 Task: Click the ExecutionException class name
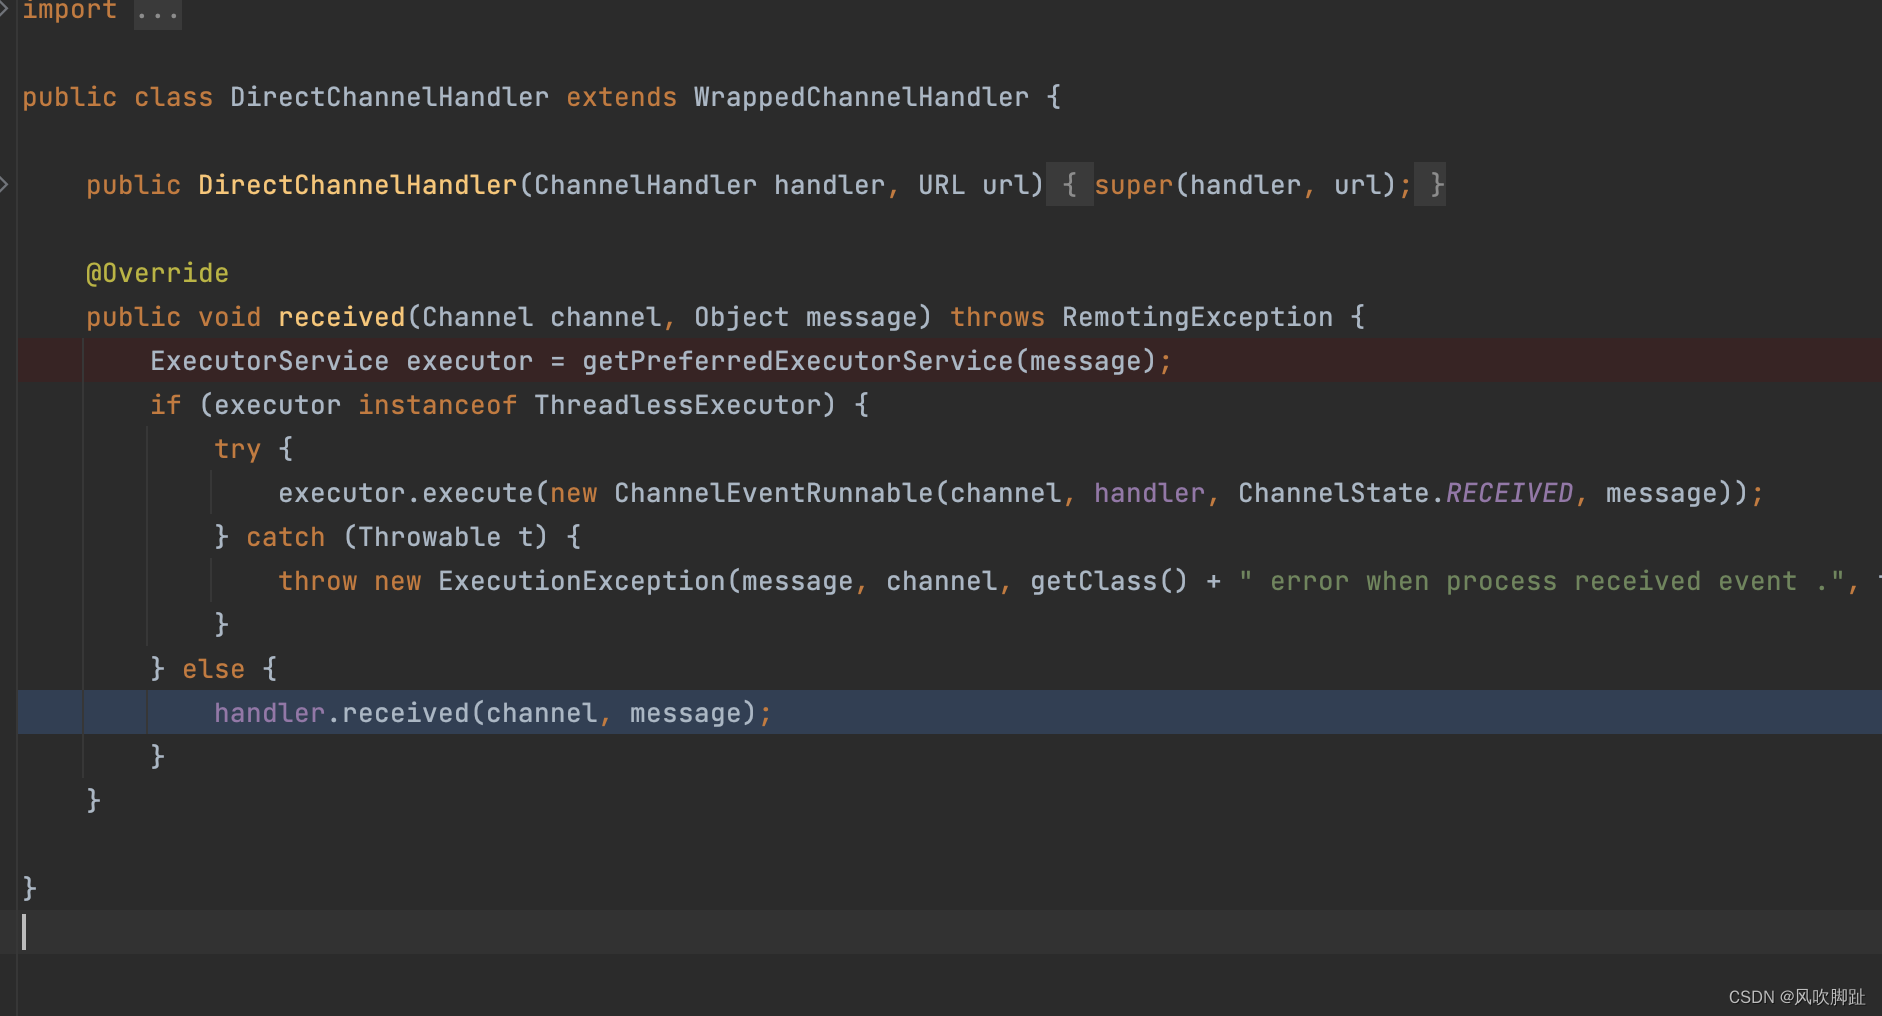581,581
